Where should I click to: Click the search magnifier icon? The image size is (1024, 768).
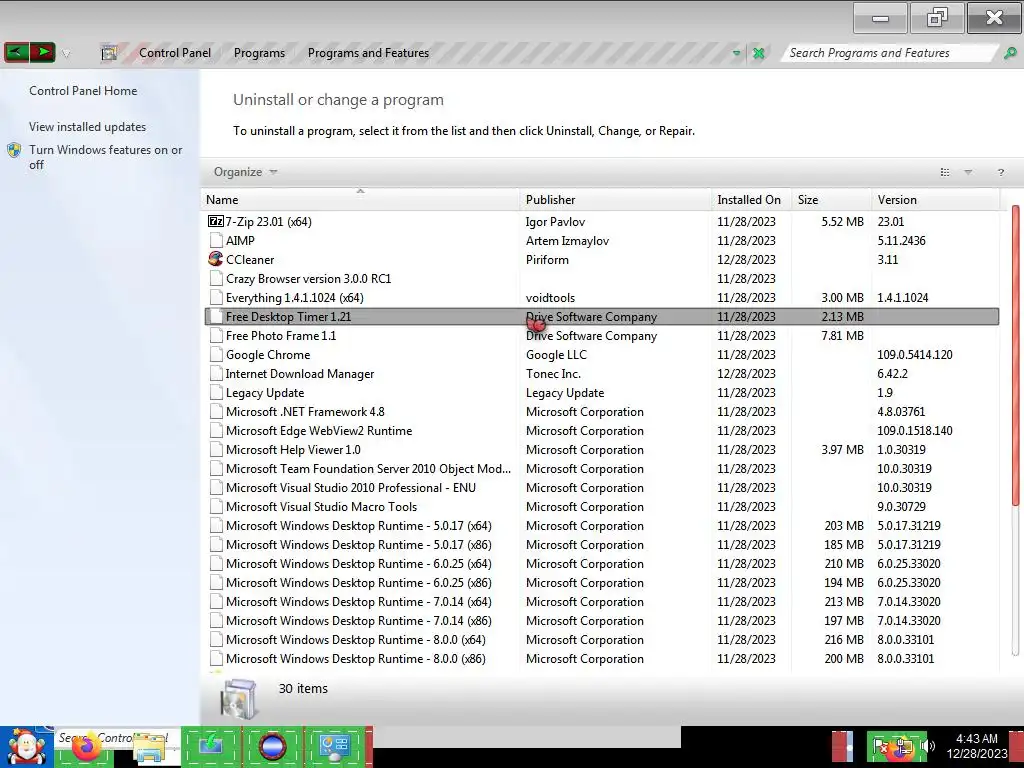pos(1010,53)
